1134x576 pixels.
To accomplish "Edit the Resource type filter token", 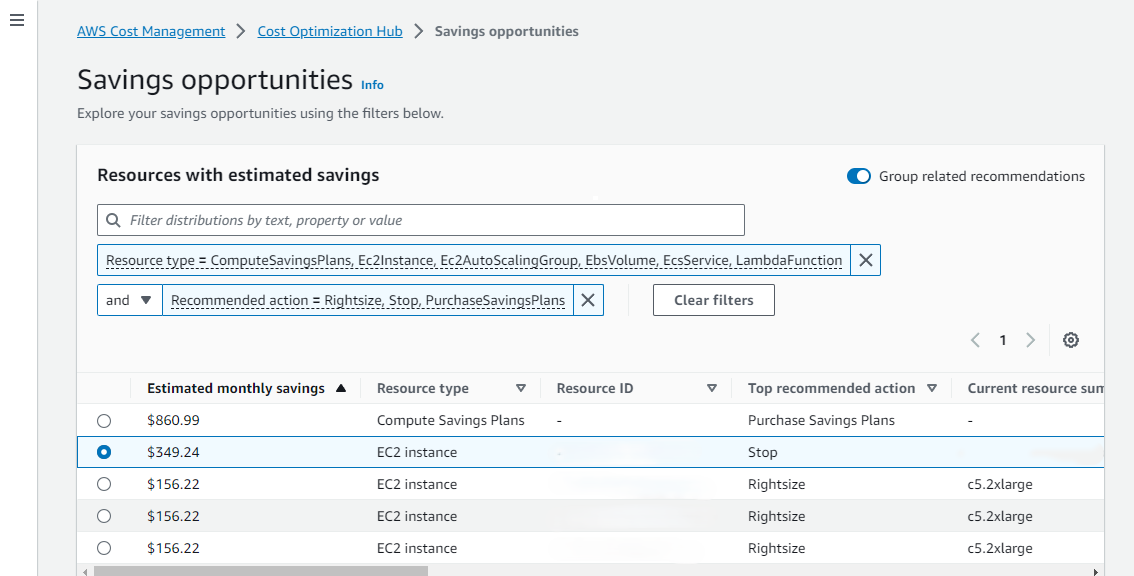I will [x=474, y=261].
